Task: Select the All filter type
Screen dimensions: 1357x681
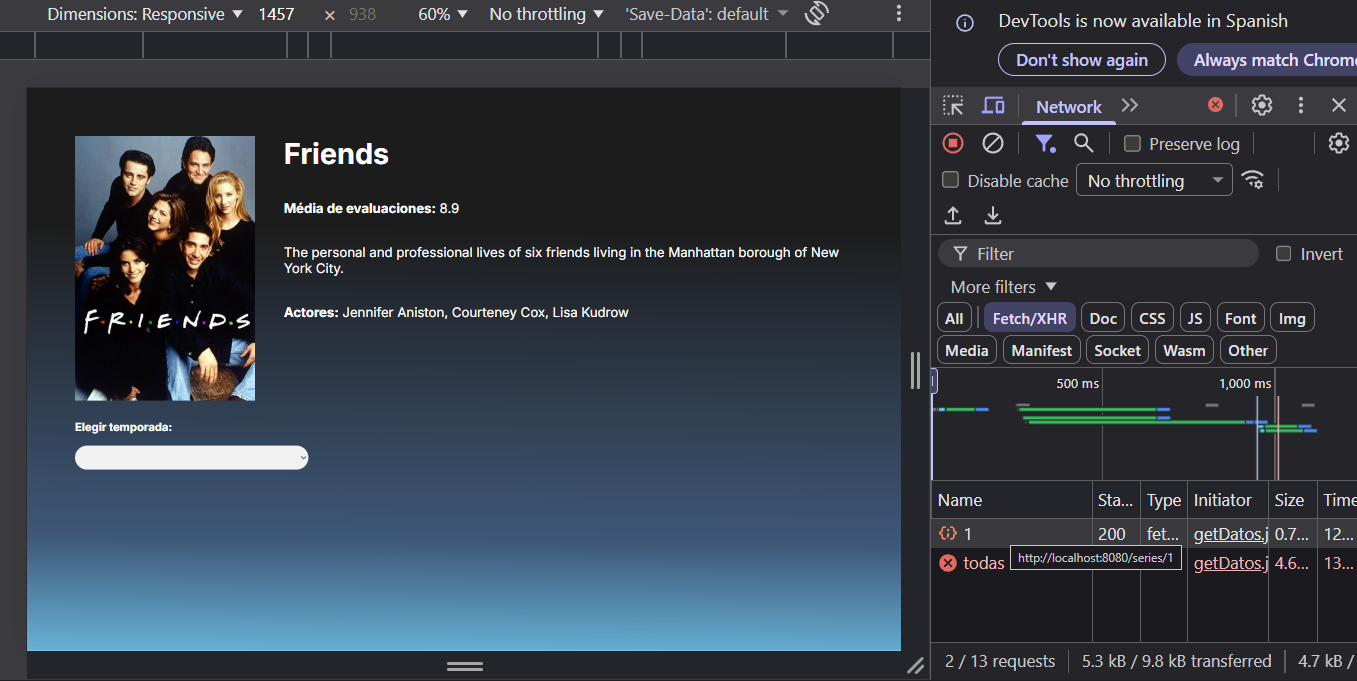Action: coord(954,318)
